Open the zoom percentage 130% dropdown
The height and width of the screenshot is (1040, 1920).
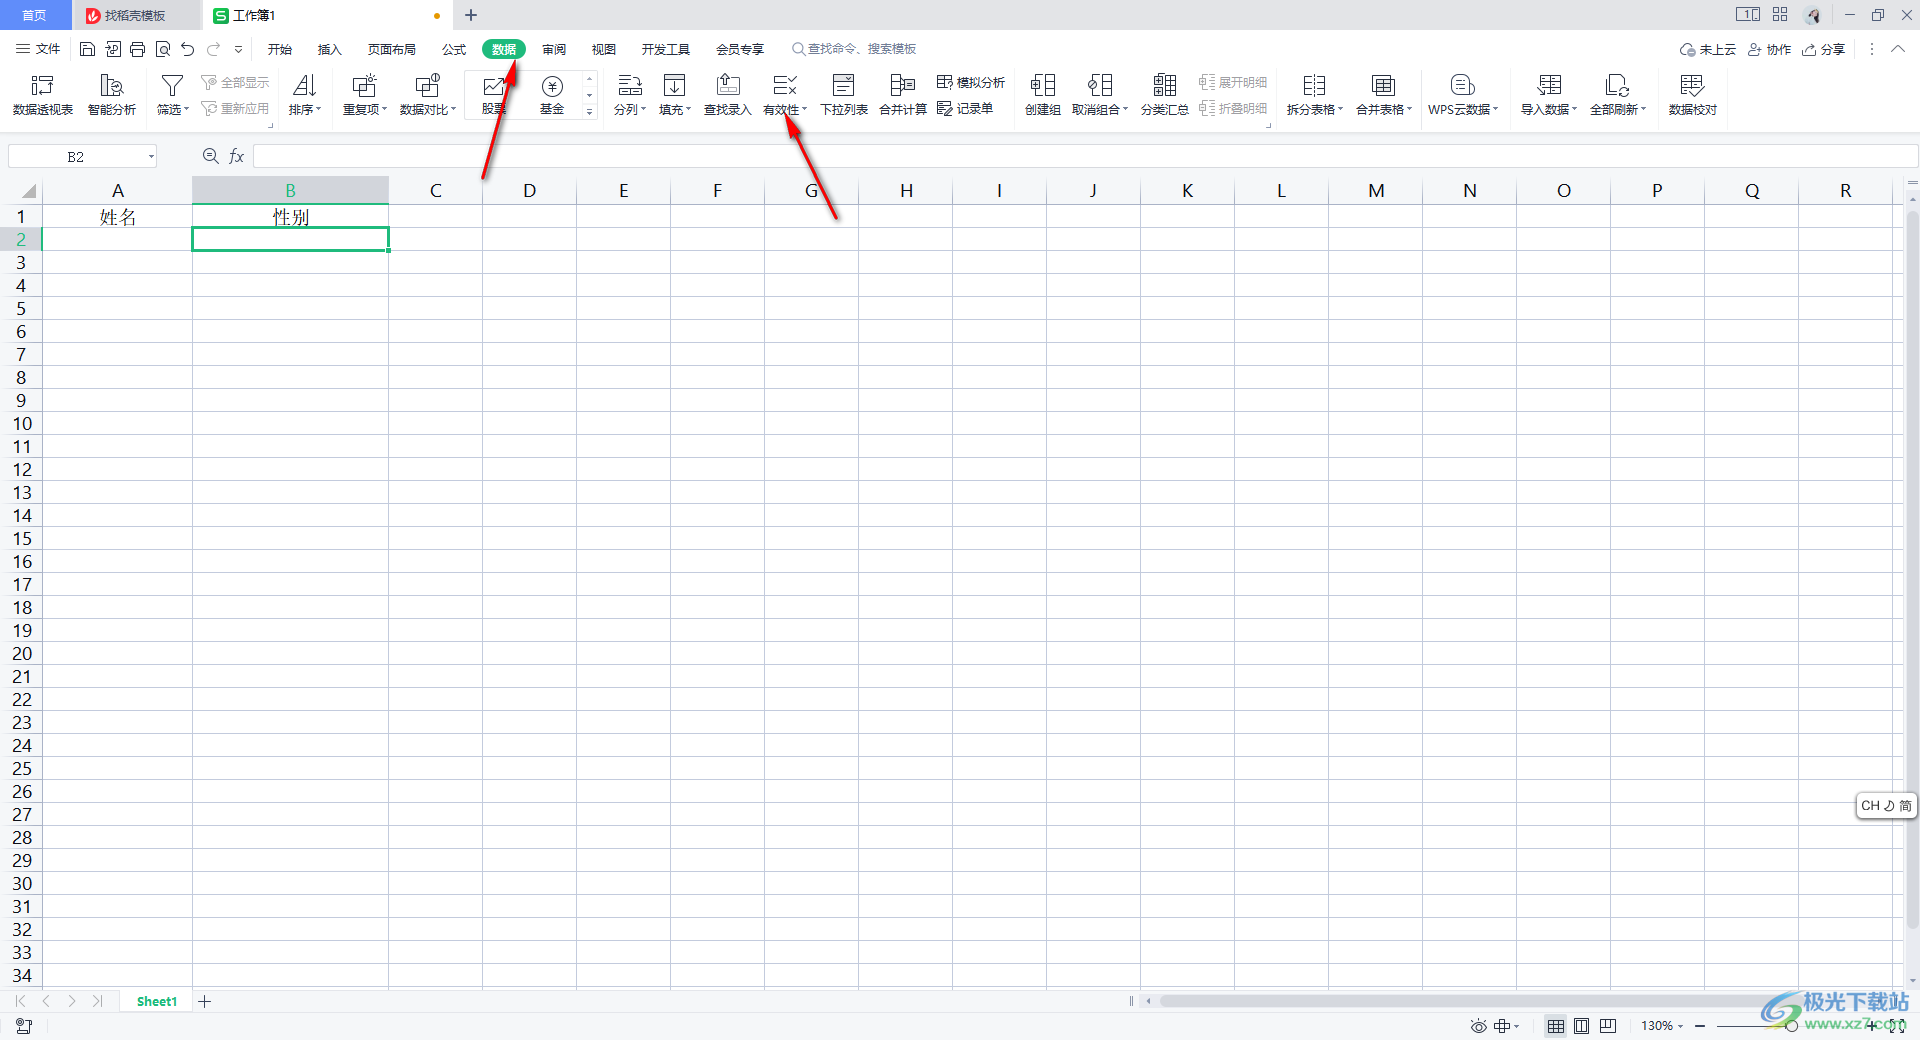(x=1662, y=1026)
